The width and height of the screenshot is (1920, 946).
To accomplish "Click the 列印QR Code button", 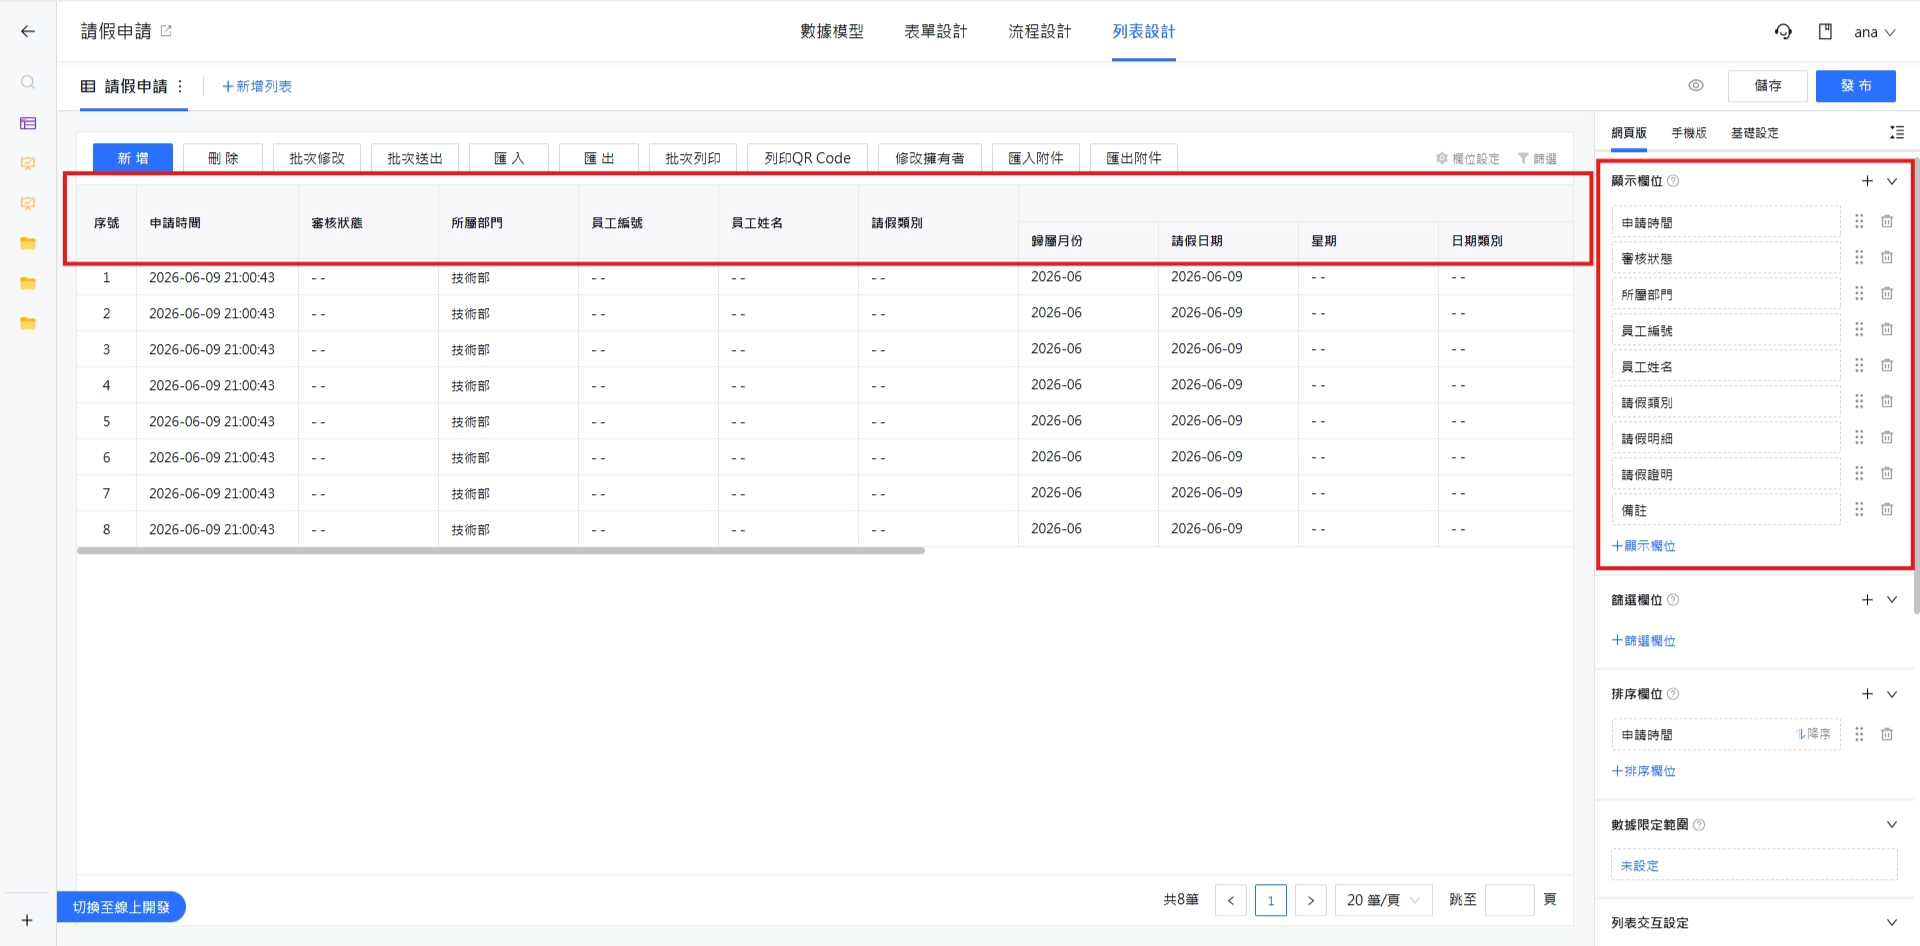I will pyautogui.click(x=808, y=158).
